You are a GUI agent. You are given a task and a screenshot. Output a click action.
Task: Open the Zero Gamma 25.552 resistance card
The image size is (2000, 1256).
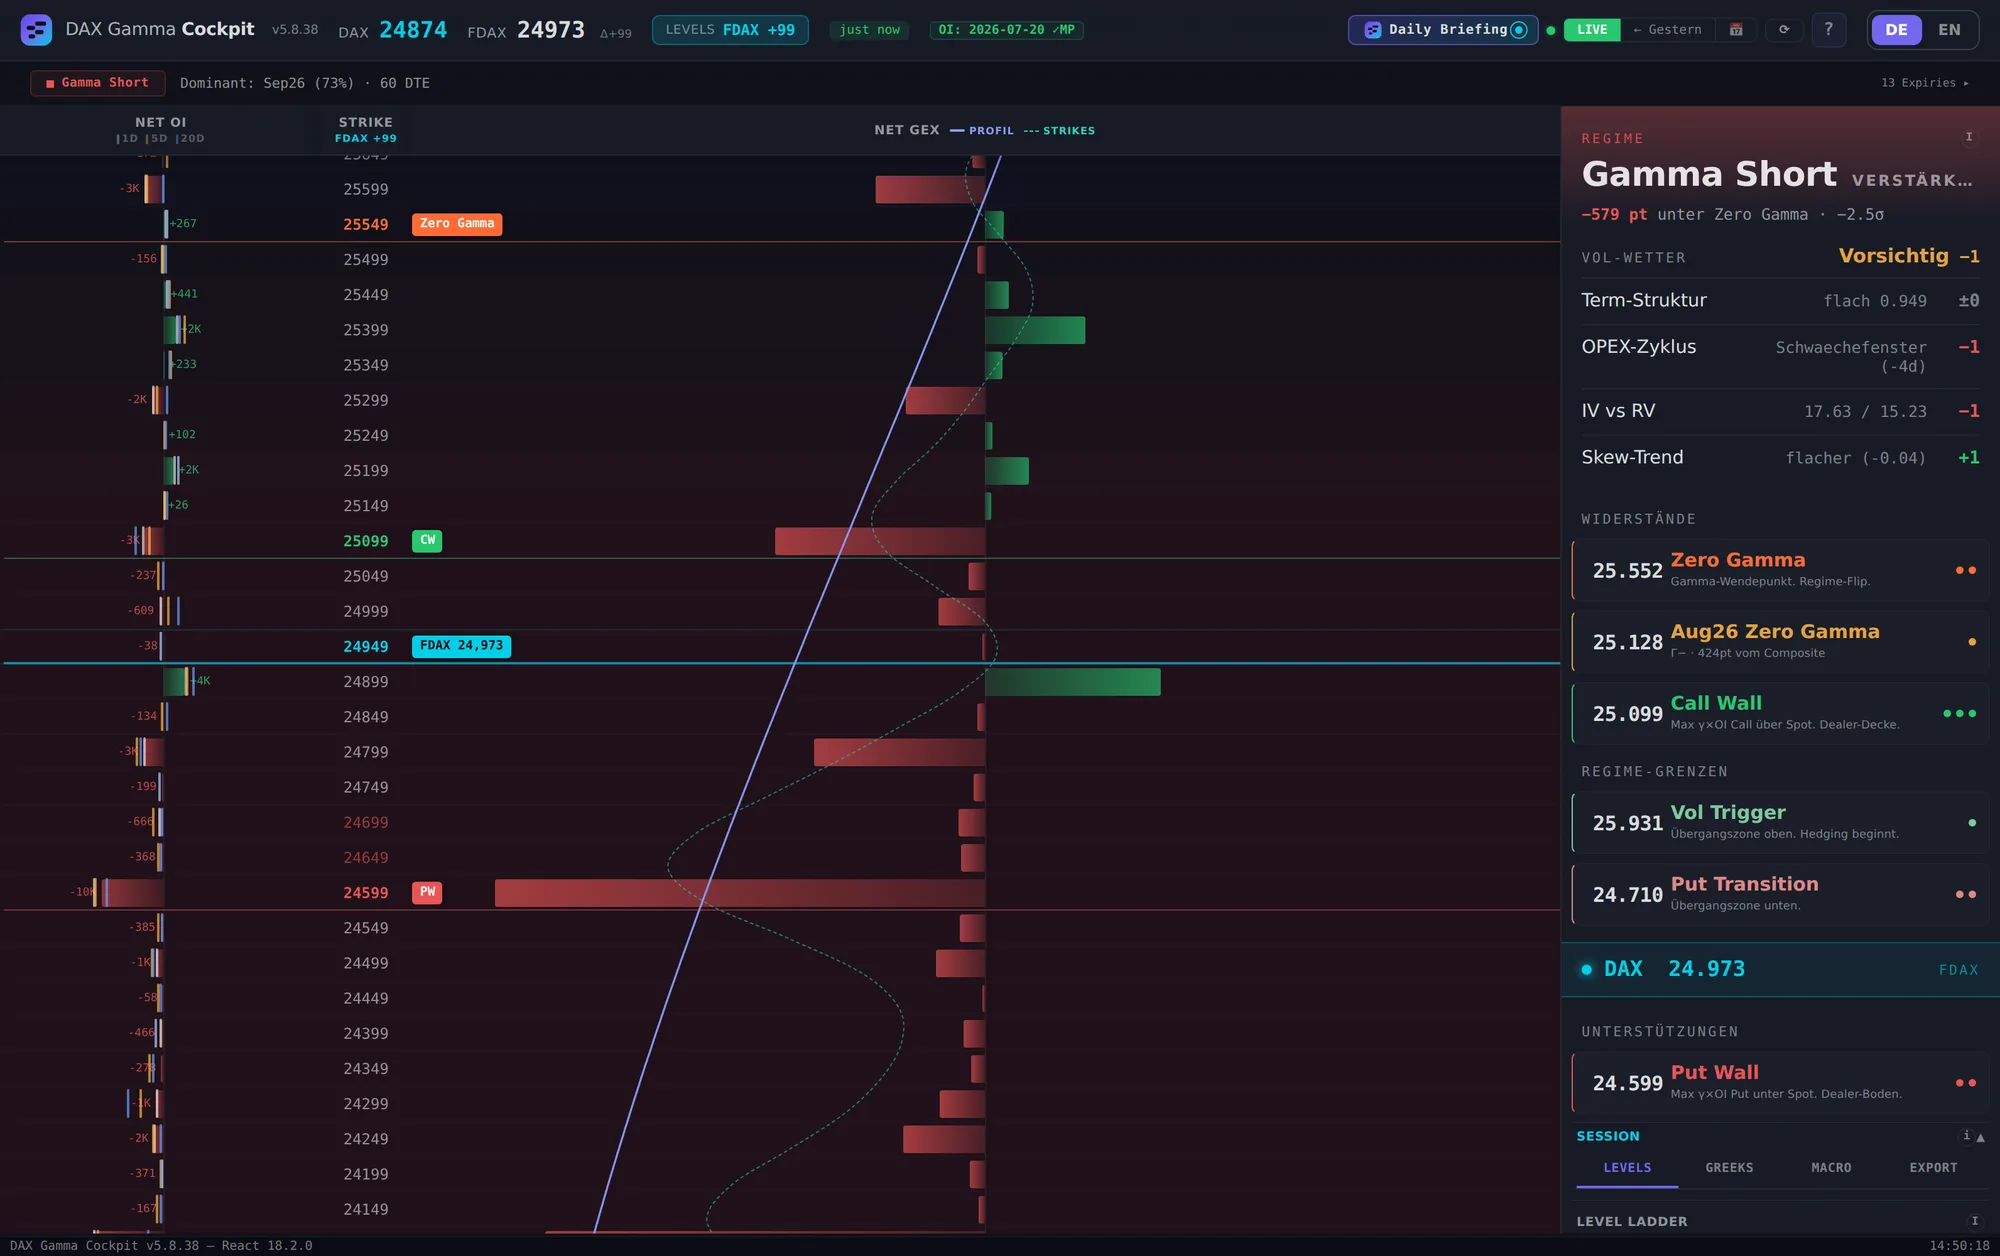(x=1780, y=570)
